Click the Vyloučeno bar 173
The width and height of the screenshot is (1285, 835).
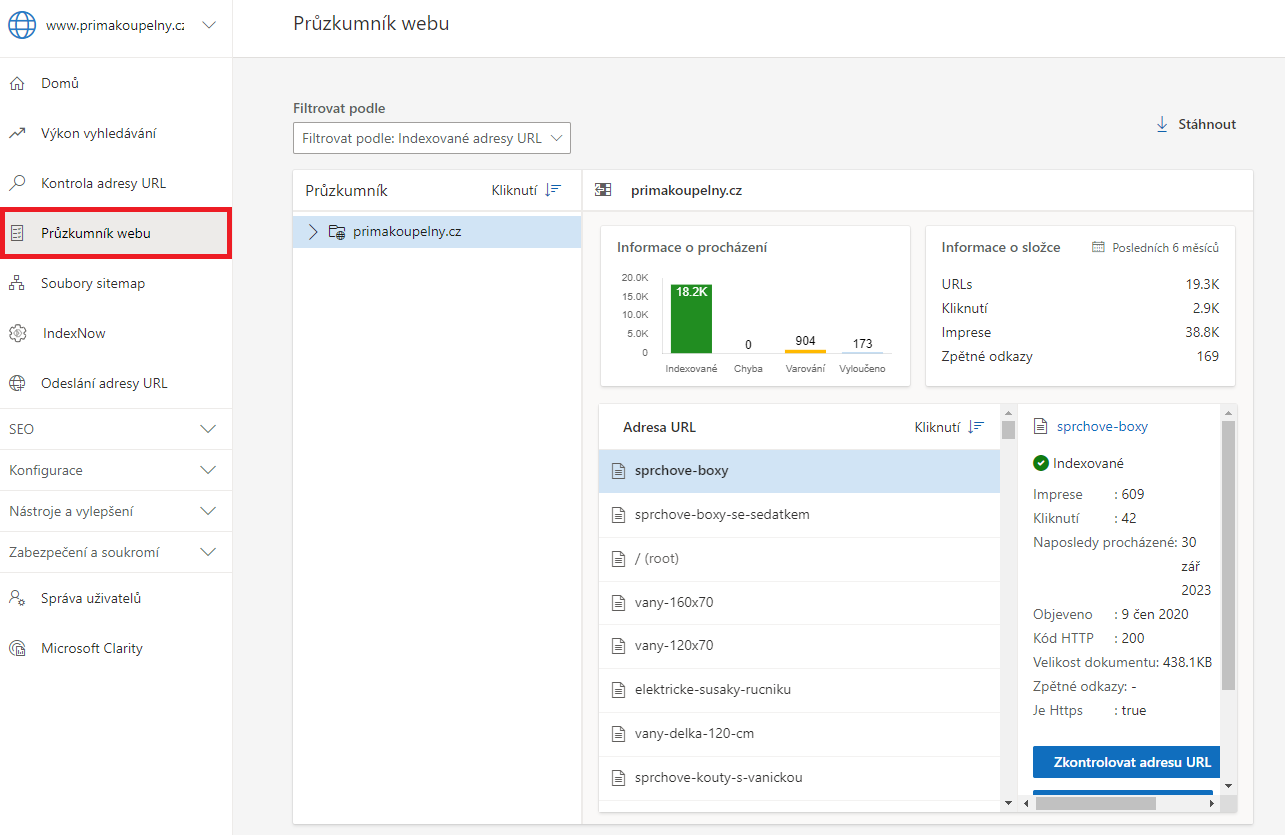(x=862, y=352)
